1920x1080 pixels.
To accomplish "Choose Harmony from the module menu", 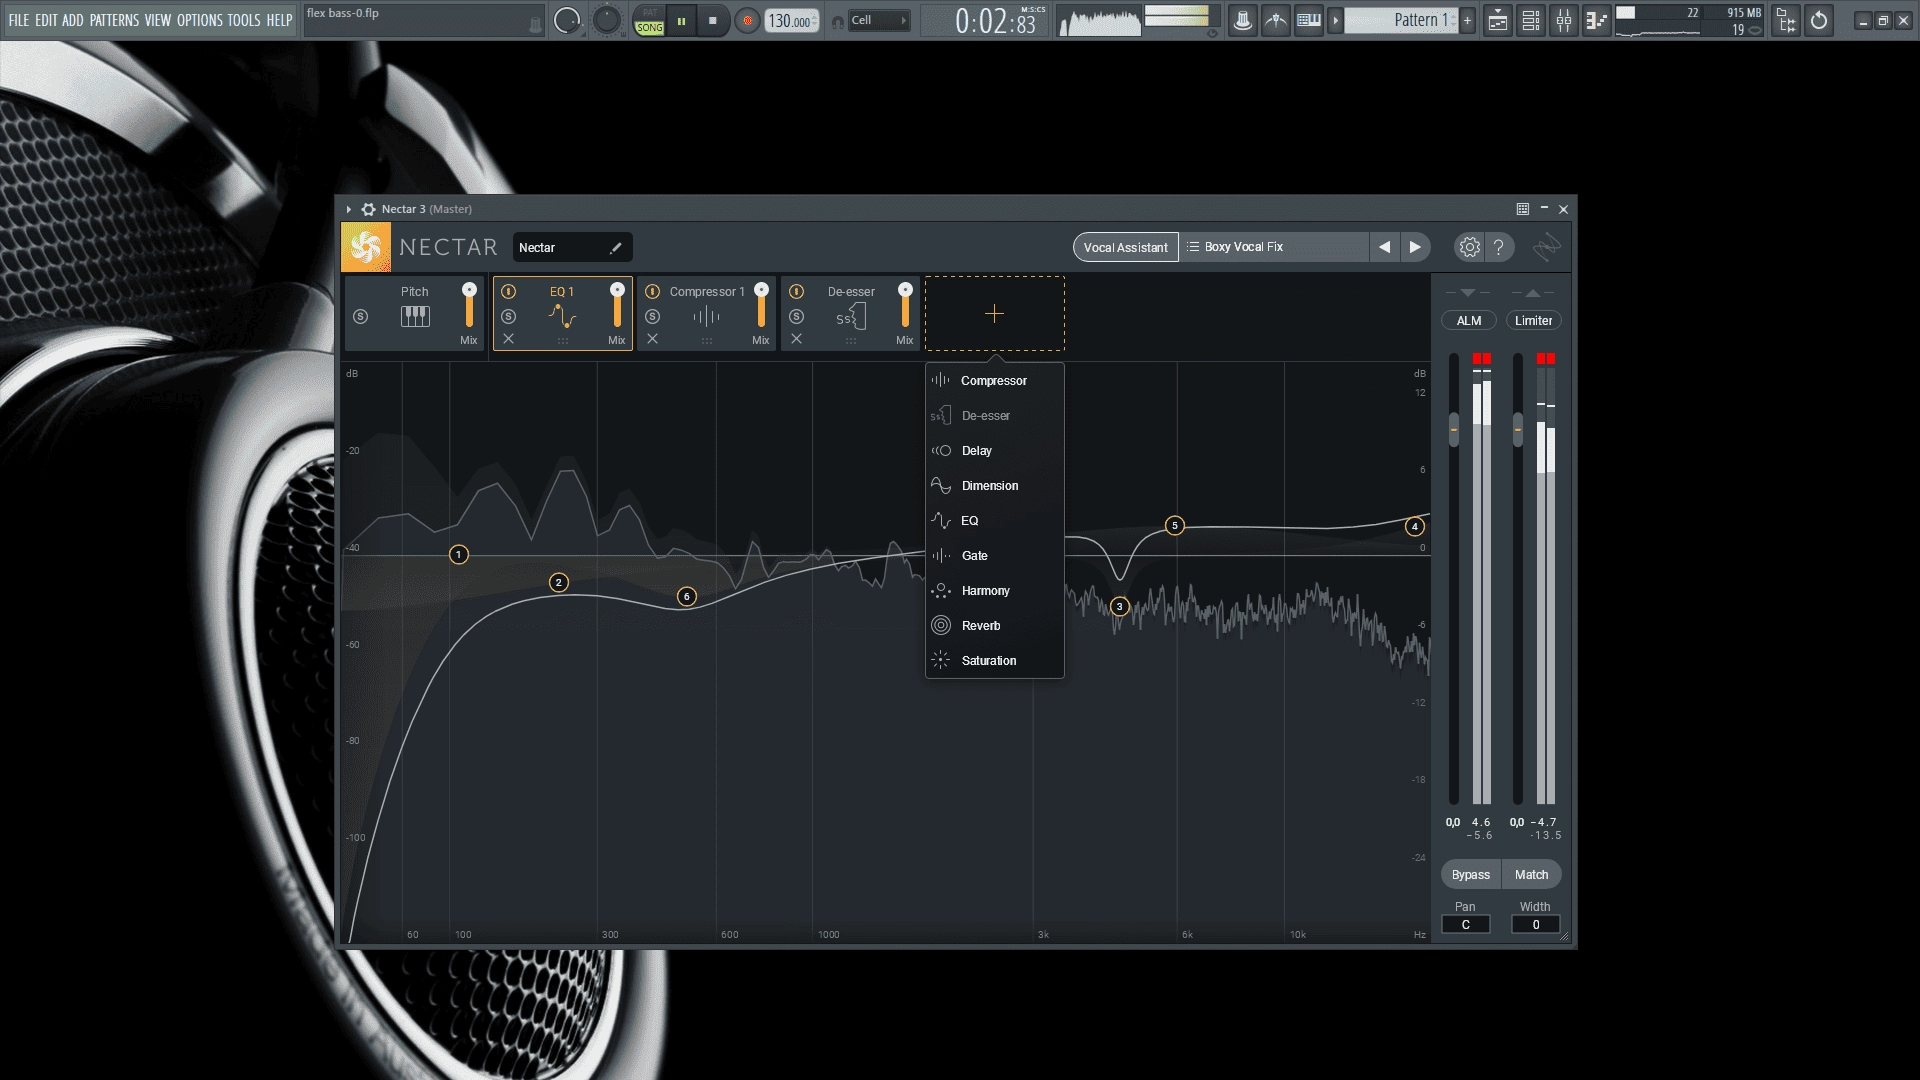I will point(994,591).
